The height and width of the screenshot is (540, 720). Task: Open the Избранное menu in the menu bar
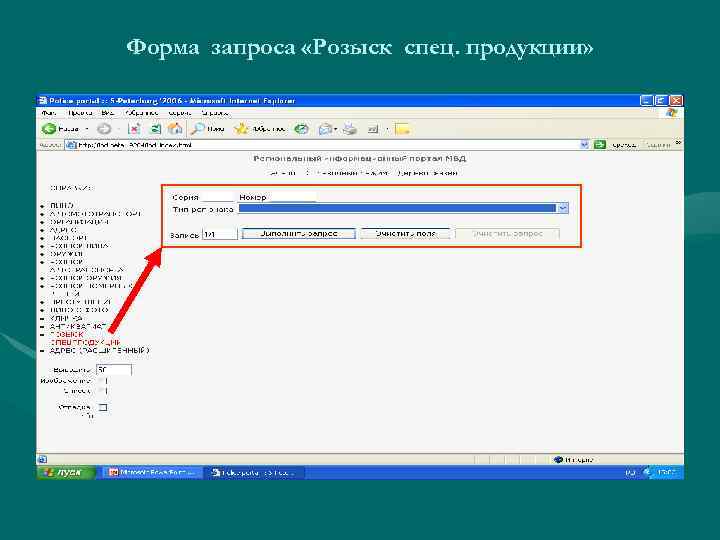pos(141,113)
